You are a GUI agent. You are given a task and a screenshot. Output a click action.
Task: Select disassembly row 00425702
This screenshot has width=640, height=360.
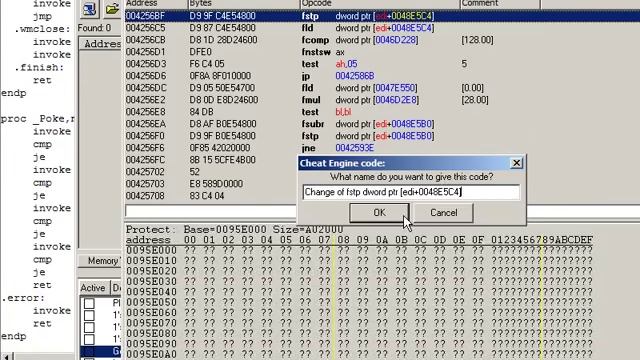[211, 172]
